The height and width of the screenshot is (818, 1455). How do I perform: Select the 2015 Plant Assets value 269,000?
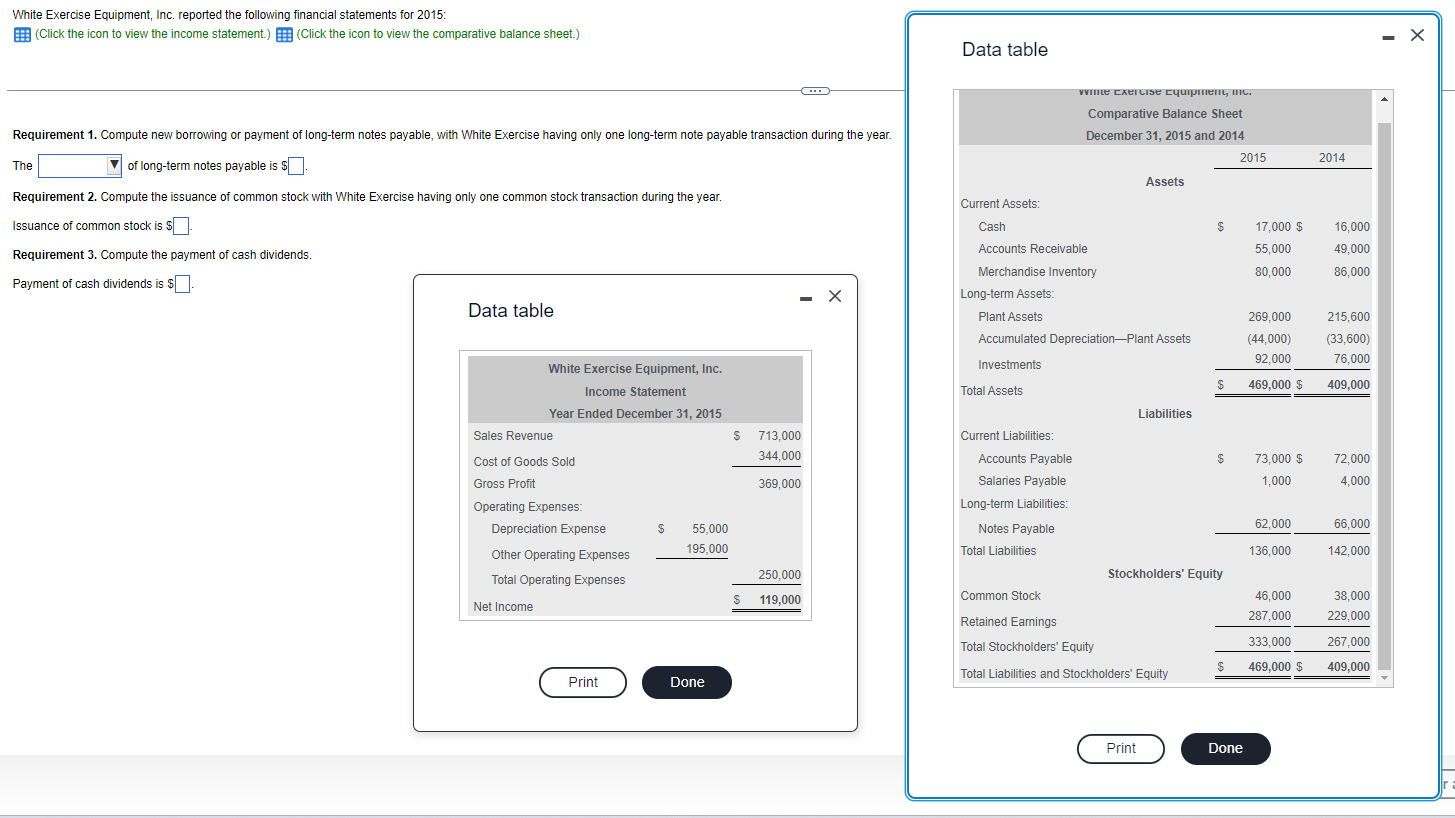point(1269,317)
